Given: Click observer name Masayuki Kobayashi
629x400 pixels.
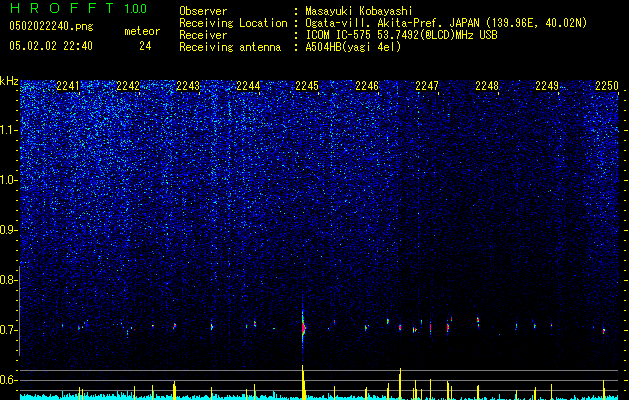Looking at the screenshot, I should point(359,11).
